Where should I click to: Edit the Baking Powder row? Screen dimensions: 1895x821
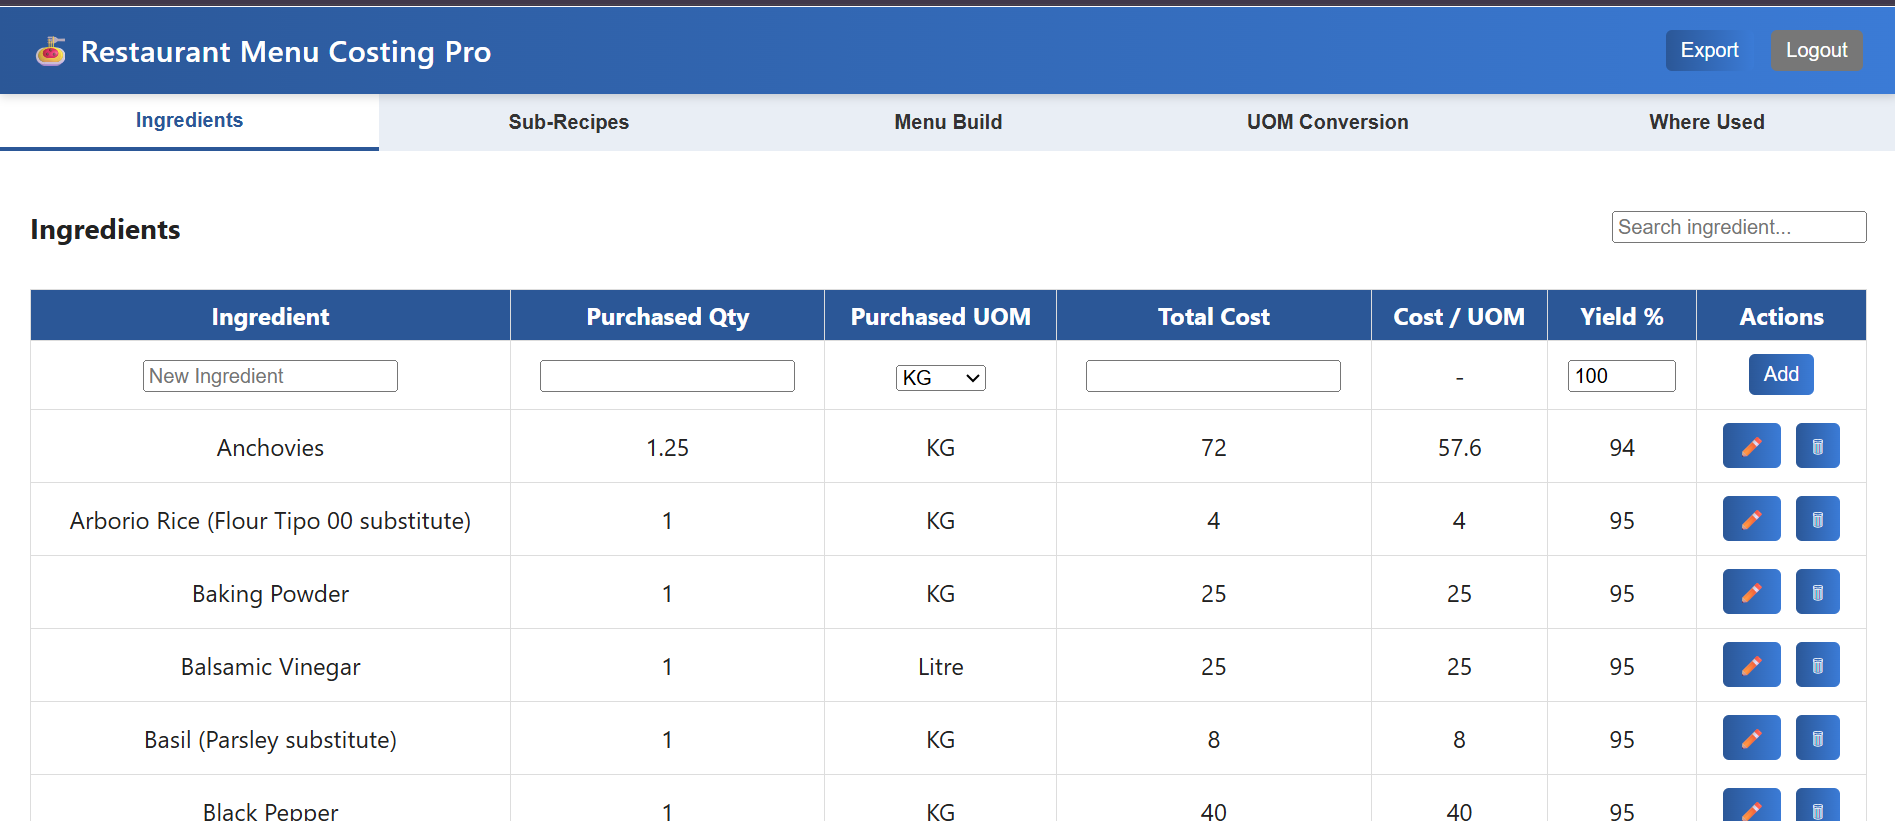(1751, 592)
